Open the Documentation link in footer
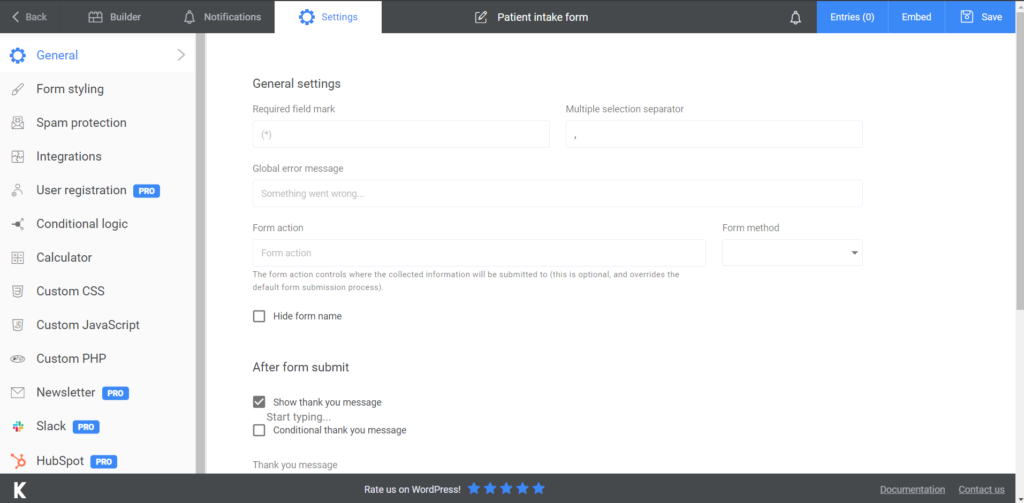Viewport: 1024px width, 503px height. point(912,489)
